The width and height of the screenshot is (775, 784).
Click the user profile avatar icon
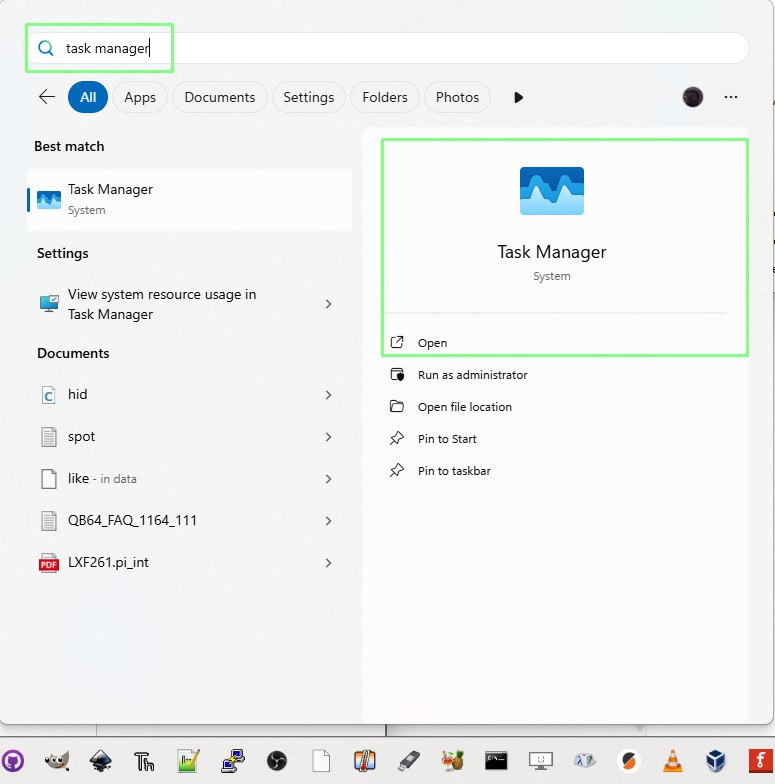click(x=692, y=97)
